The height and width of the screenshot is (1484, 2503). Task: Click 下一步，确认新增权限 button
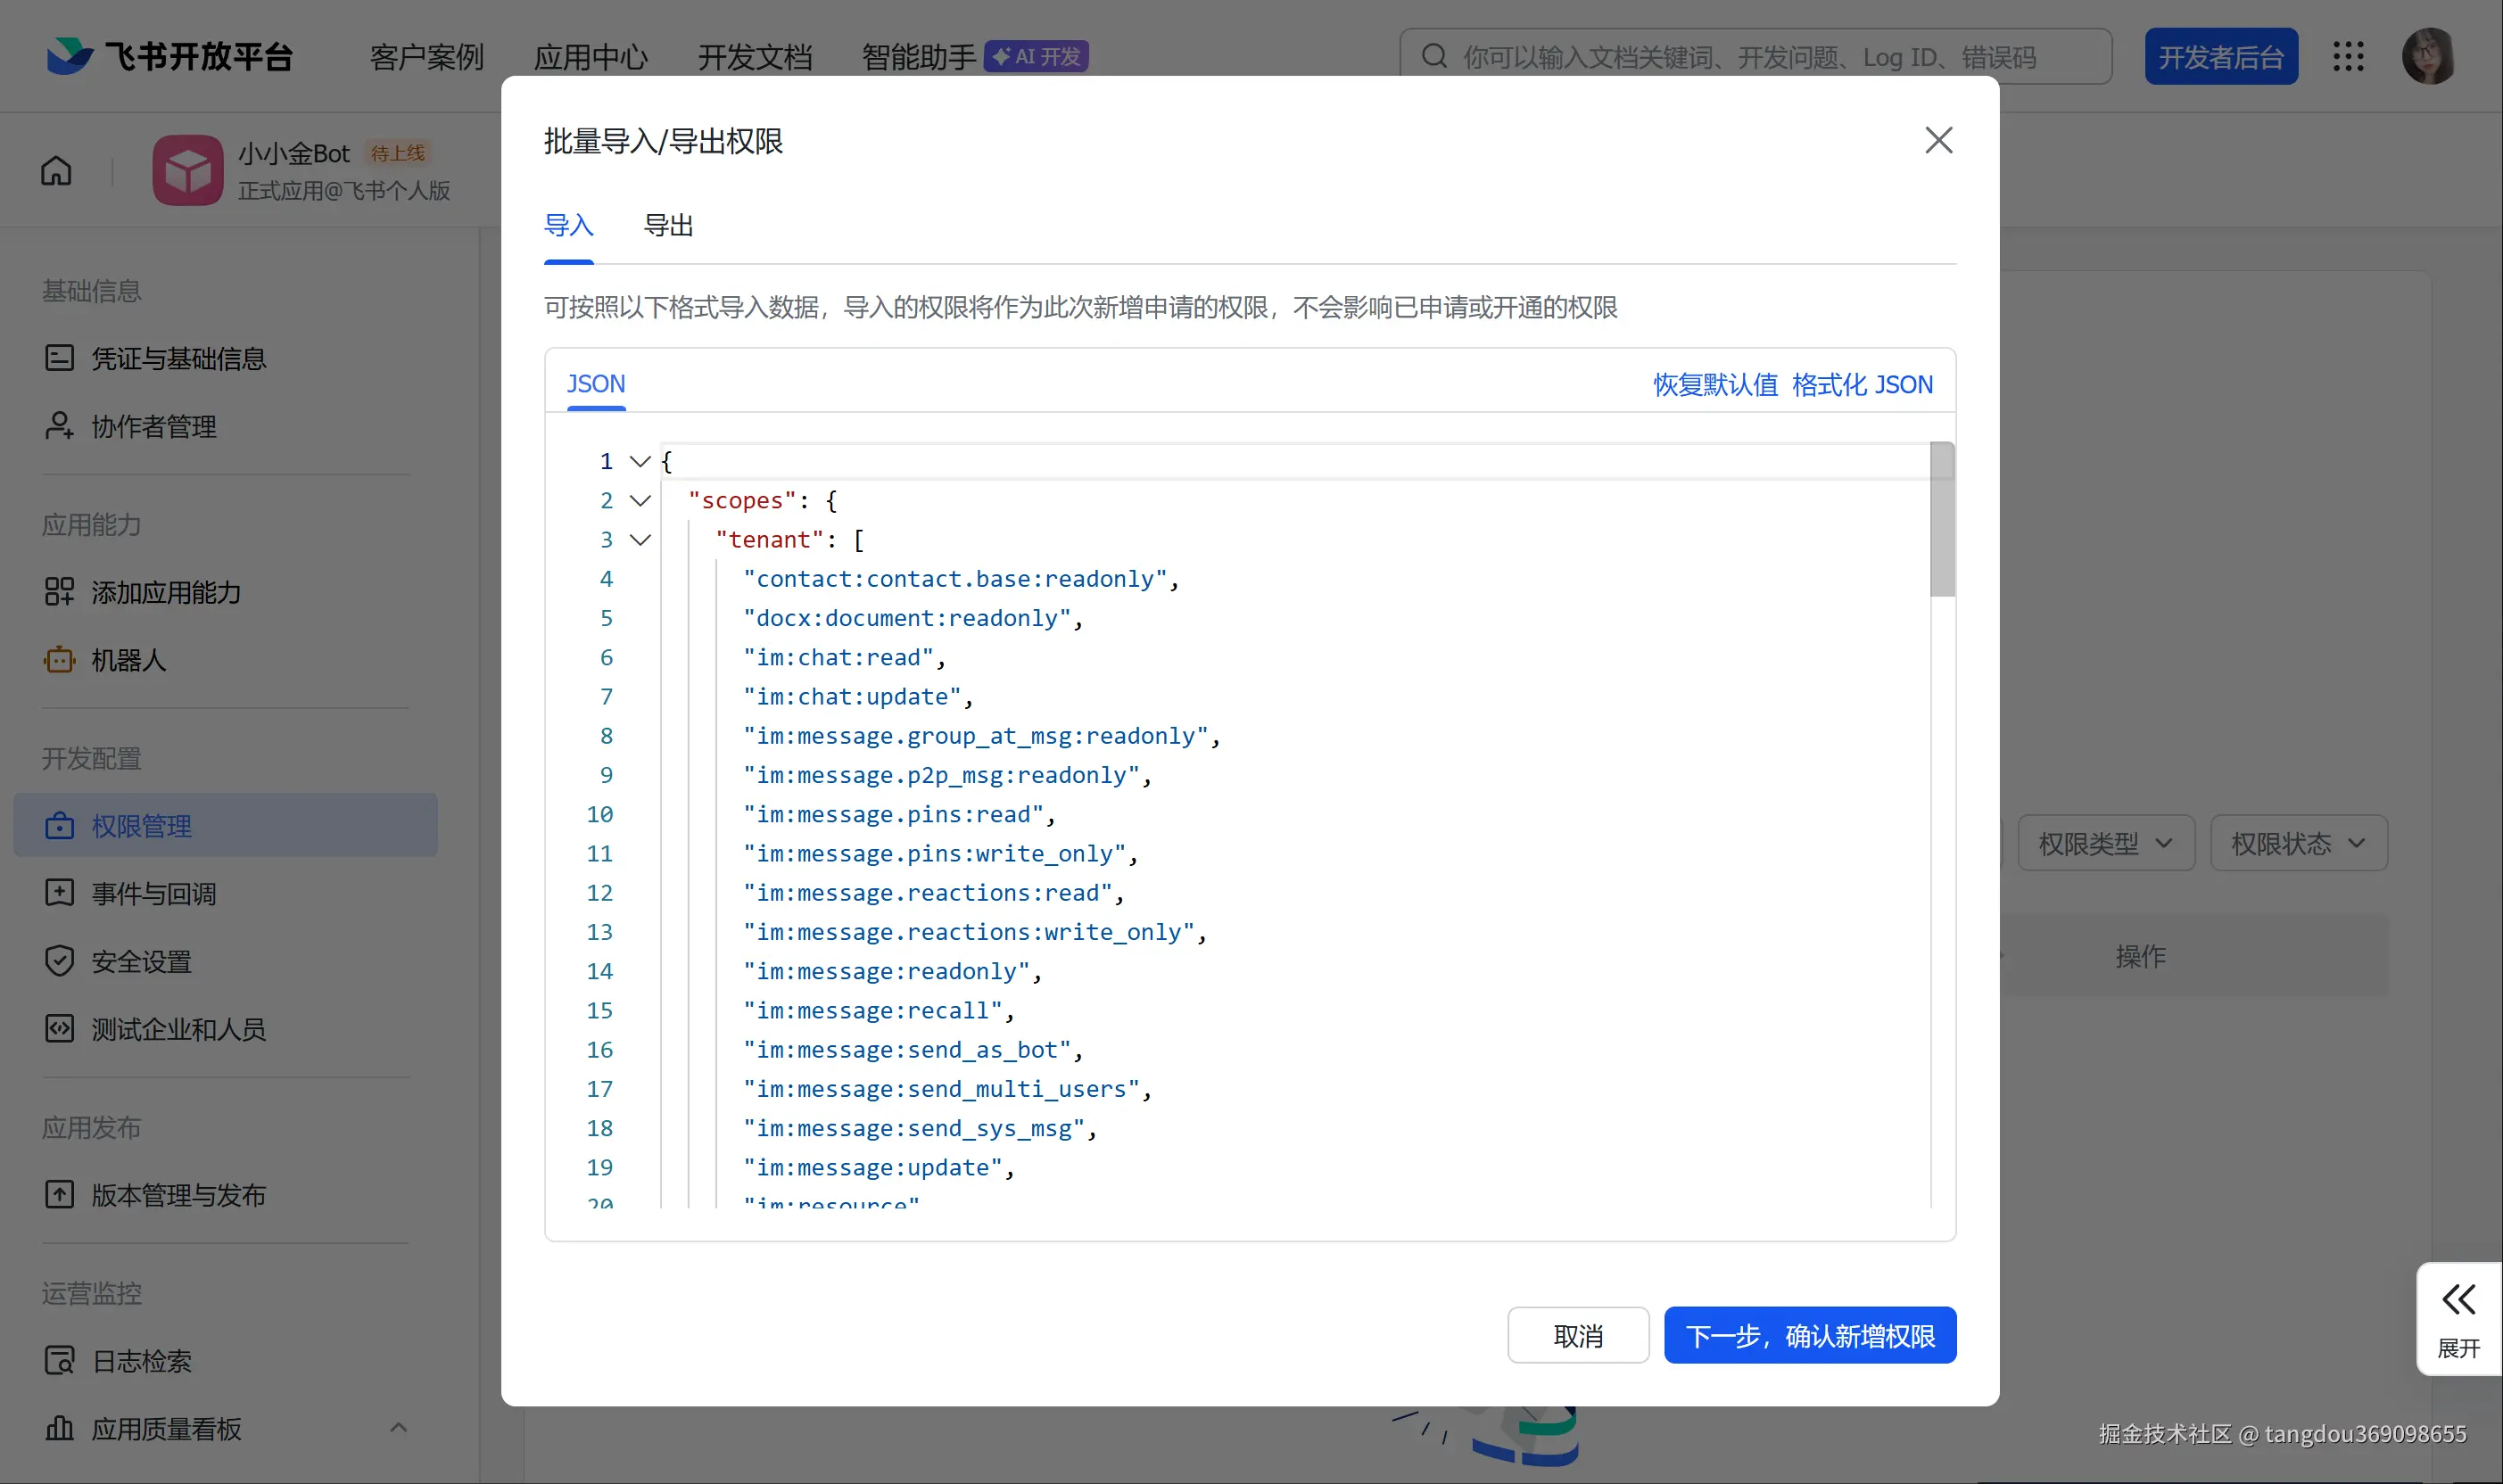coord(1809,1335)
